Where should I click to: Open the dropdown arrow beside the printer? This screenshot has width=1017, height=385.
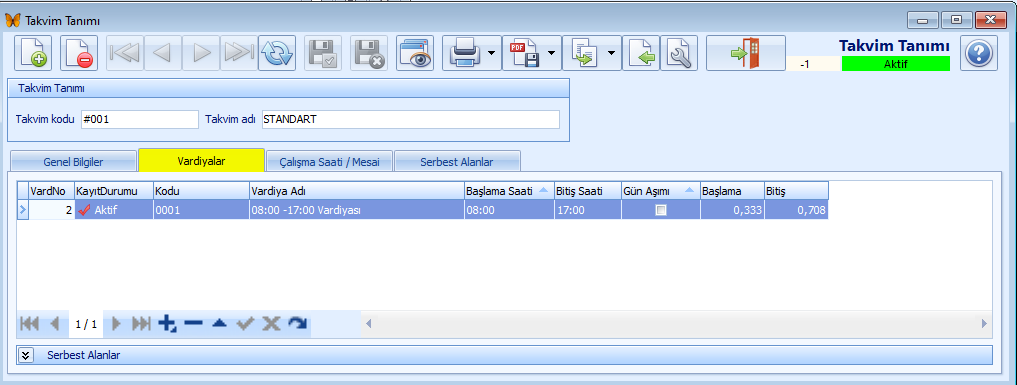(x=492, y=53)
